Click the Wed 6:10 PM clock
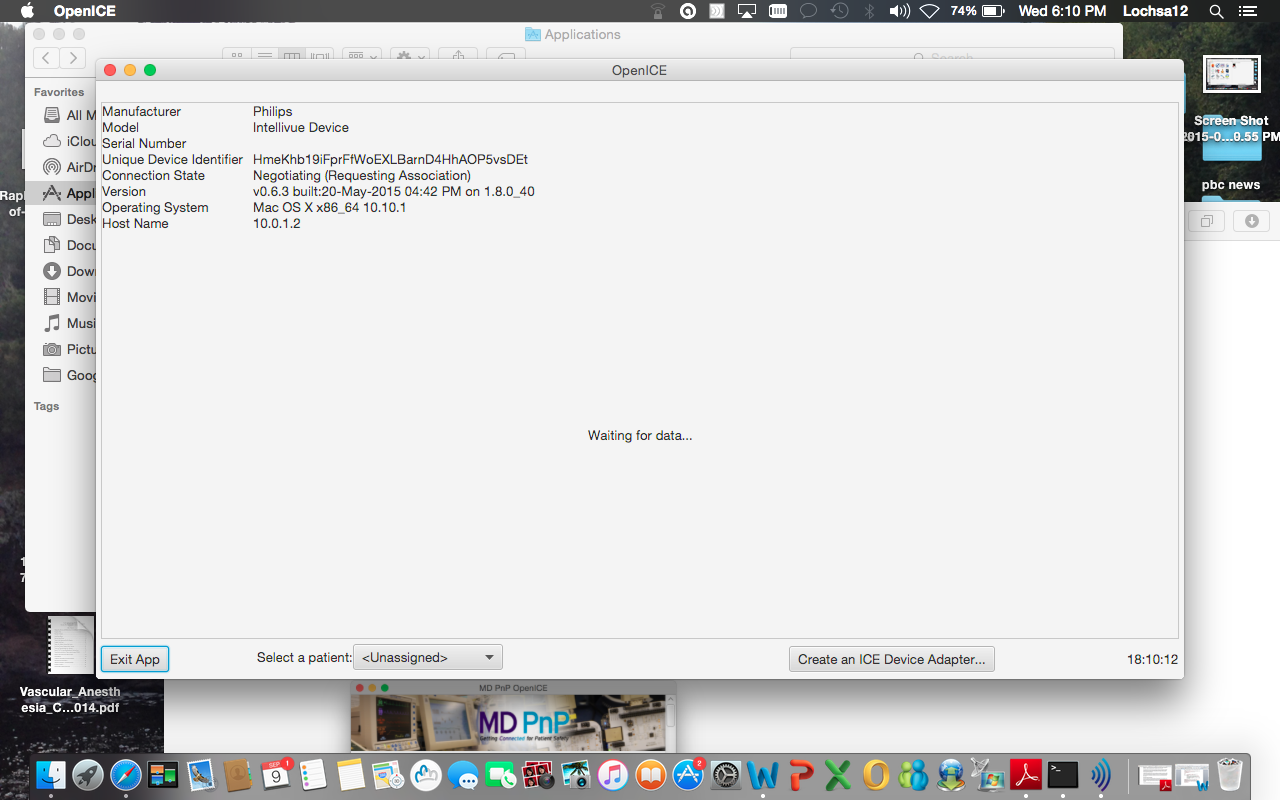Viewport: 1280px width, 800px height. (1062, 11)
